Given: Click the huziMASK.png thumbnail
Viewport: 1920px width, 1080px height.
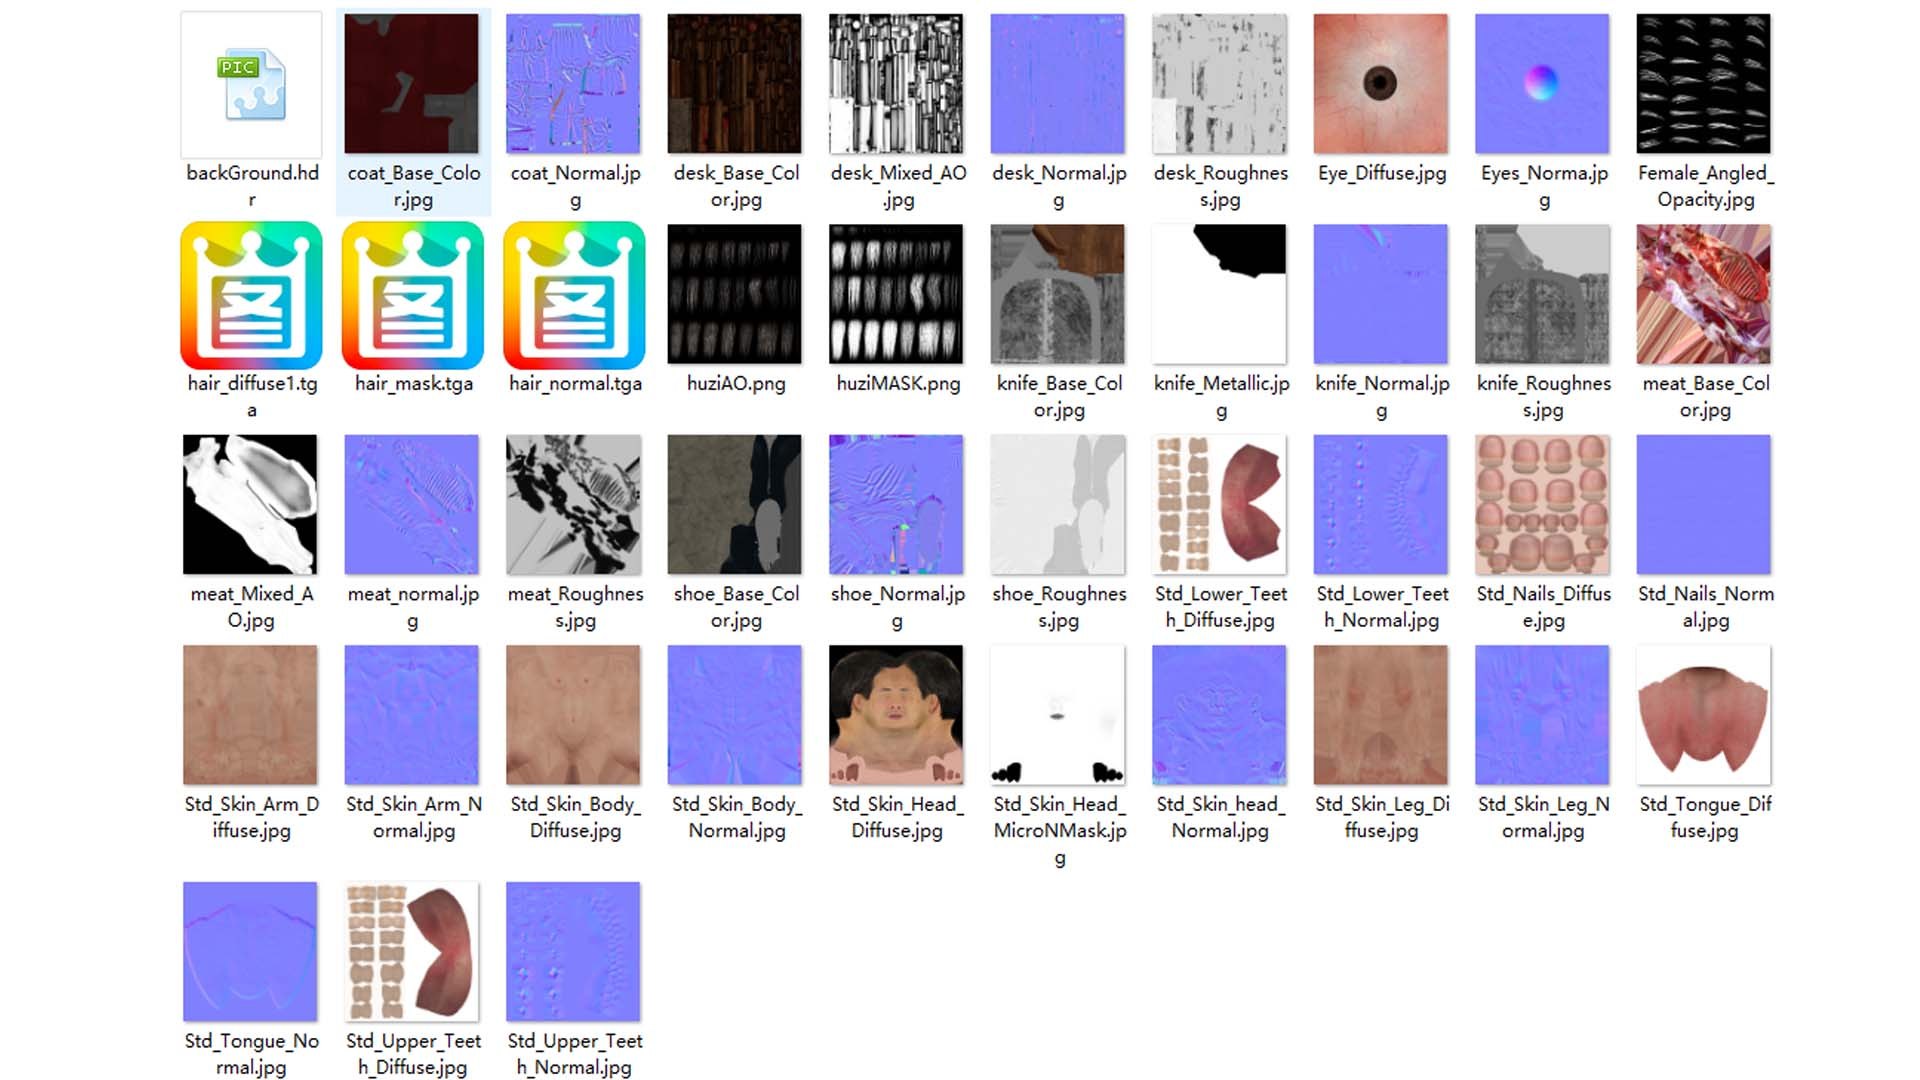Looking at the screenshot, I should (896, 294).
